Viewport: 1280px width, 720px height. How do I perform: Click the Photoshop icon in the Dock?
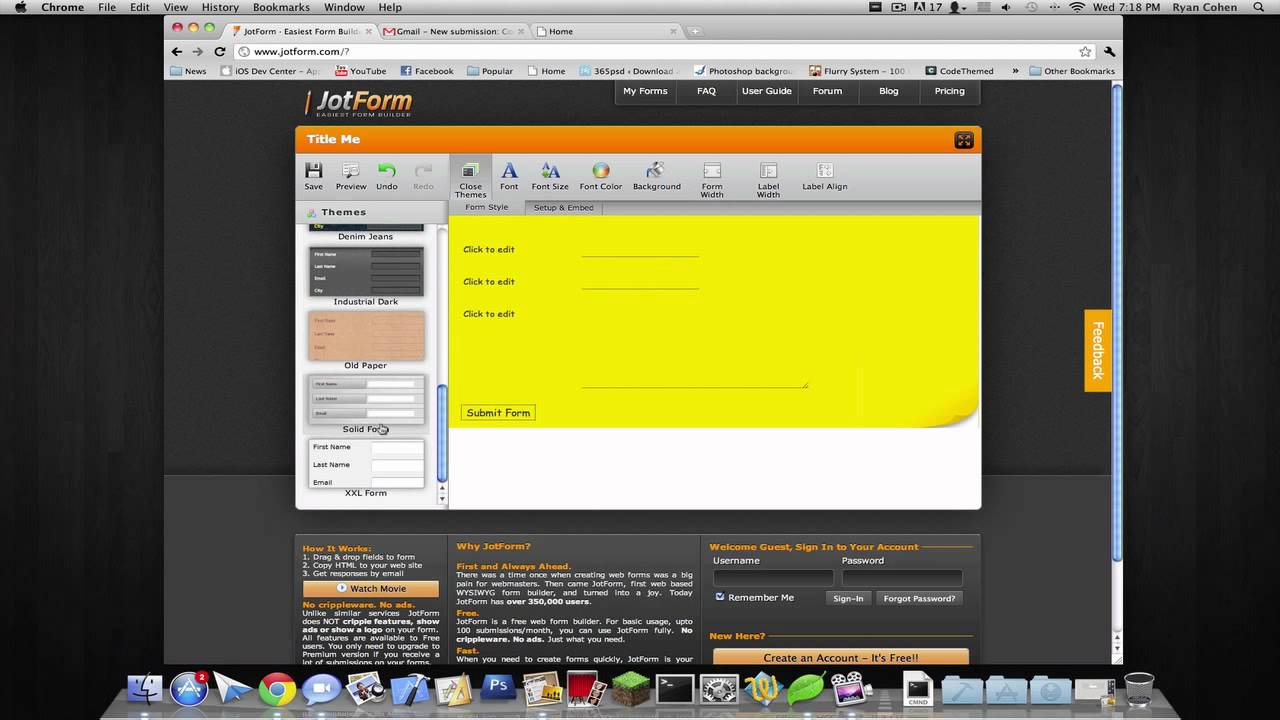497,688
